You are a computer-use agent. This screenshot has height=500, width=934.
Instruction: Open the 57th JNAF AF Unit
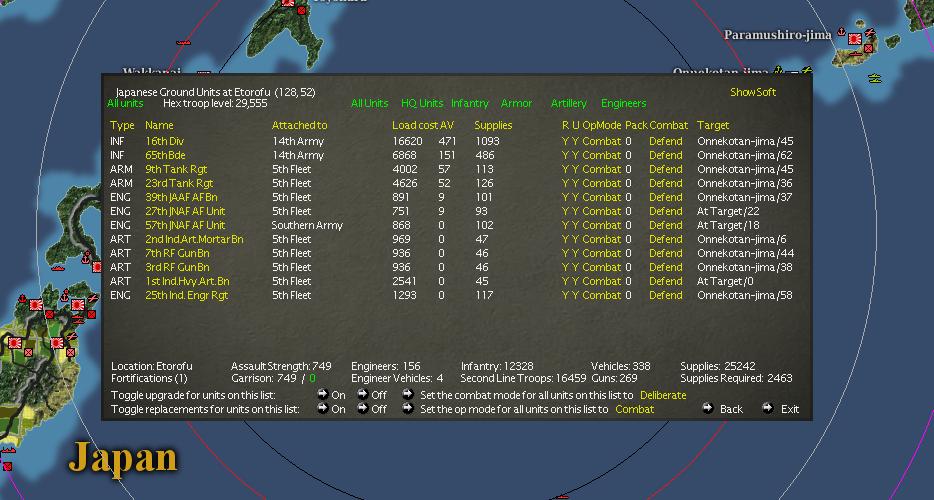tap(185, 225)
